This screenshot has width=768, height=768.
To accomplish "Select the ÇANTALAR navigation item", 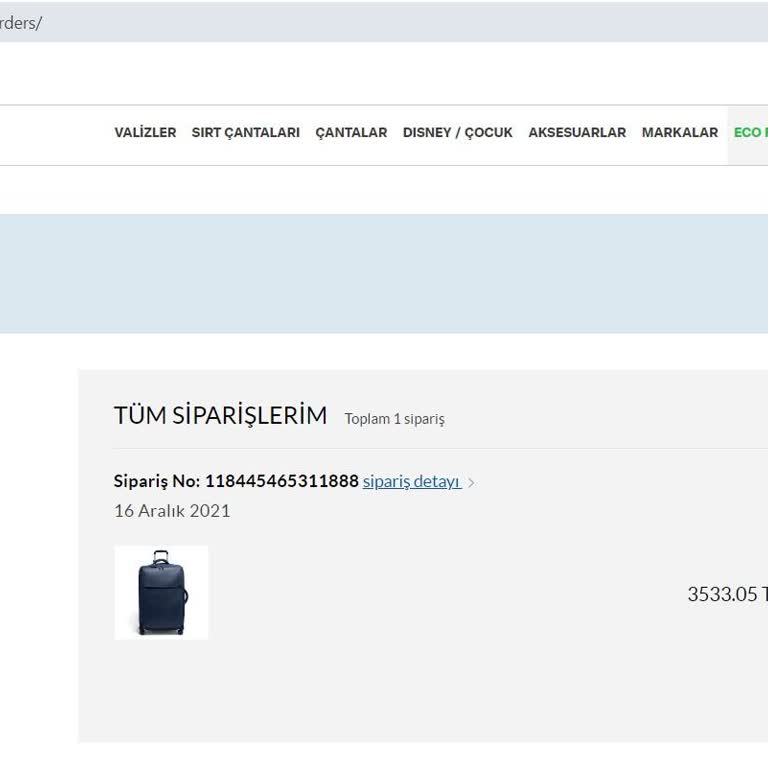I will coord(351,133).
